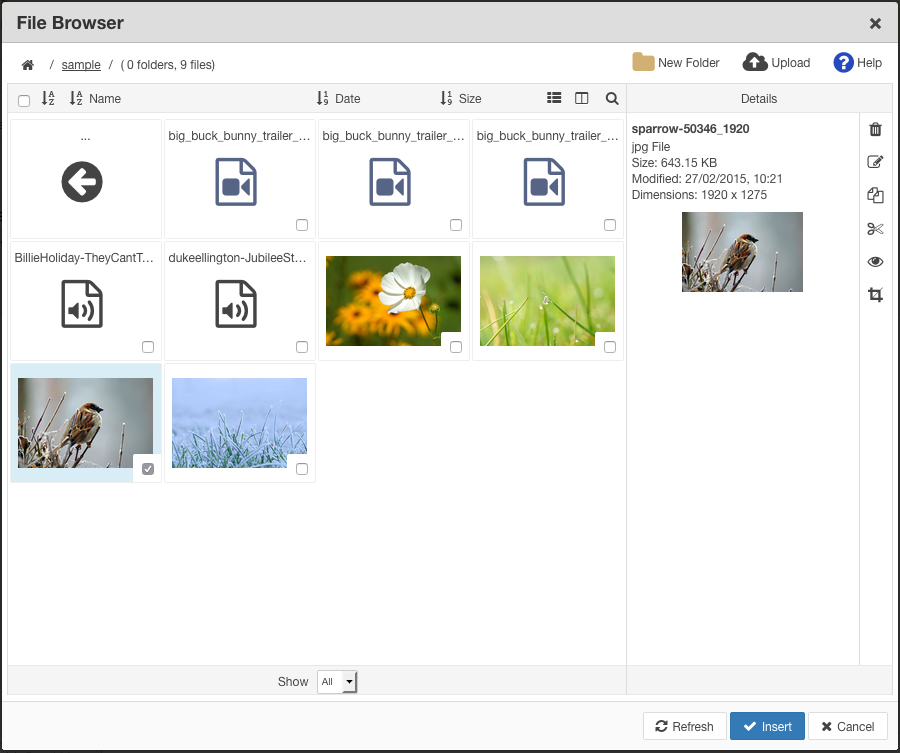Delete the selected file using trash icon
Viewport: 900px width, 753px height.
tap(875, 129)
